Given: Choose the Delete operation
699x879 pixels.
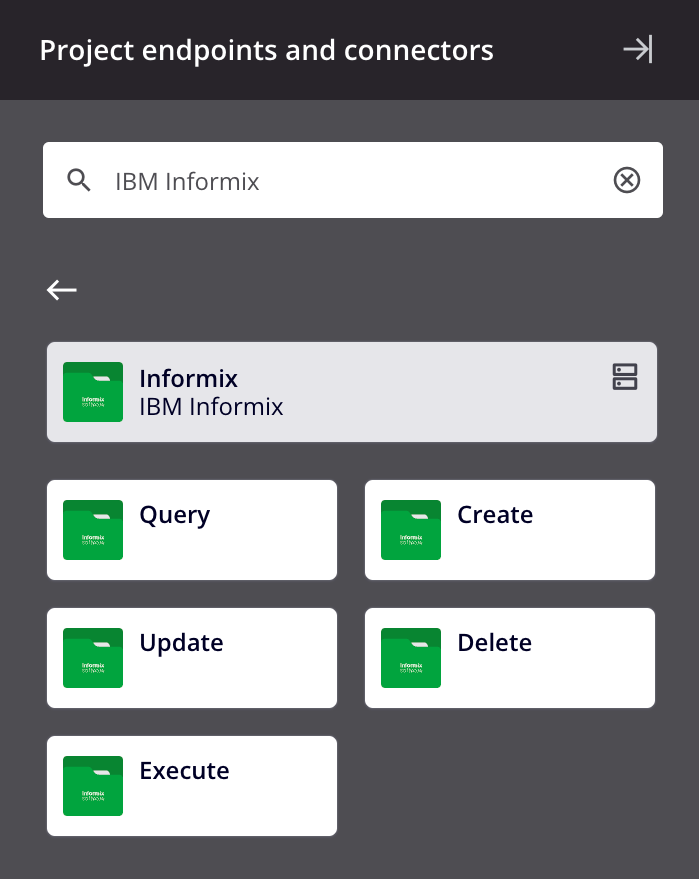Looking at the screenshot, I should point(510,658).
